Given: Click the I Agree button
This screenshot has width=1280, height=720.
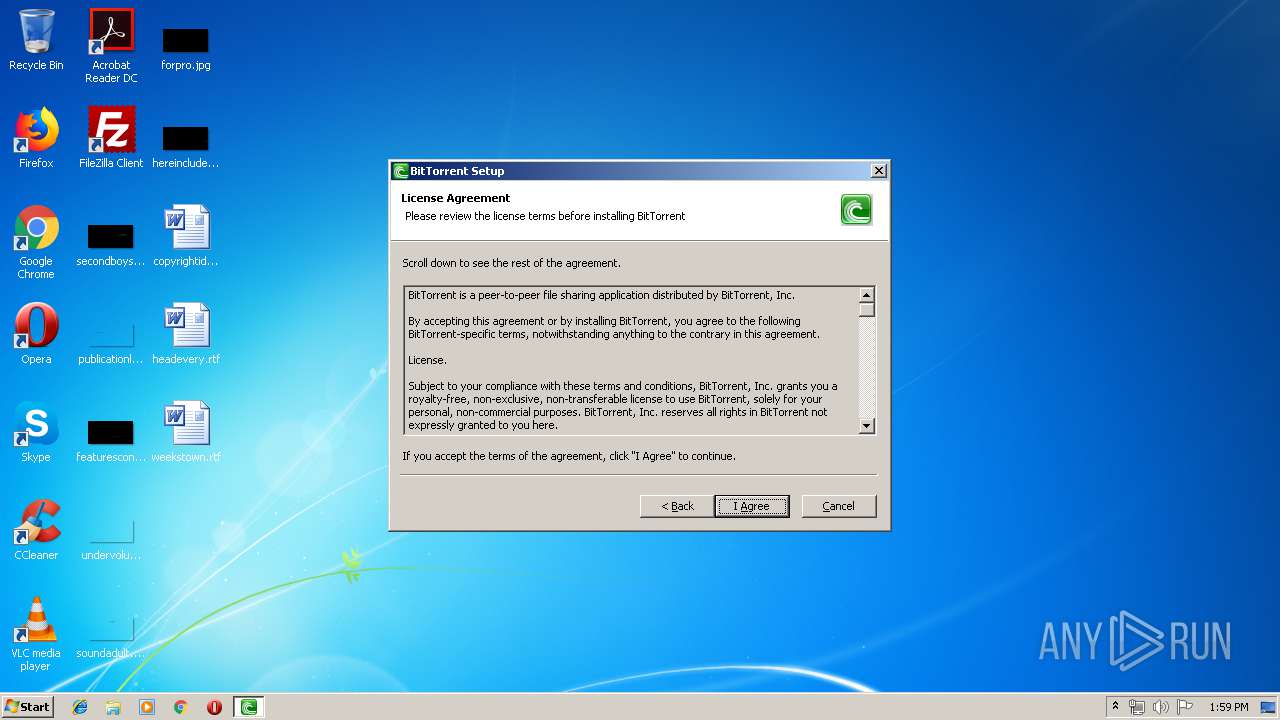Looking at the screenshot, I should 752,506.
